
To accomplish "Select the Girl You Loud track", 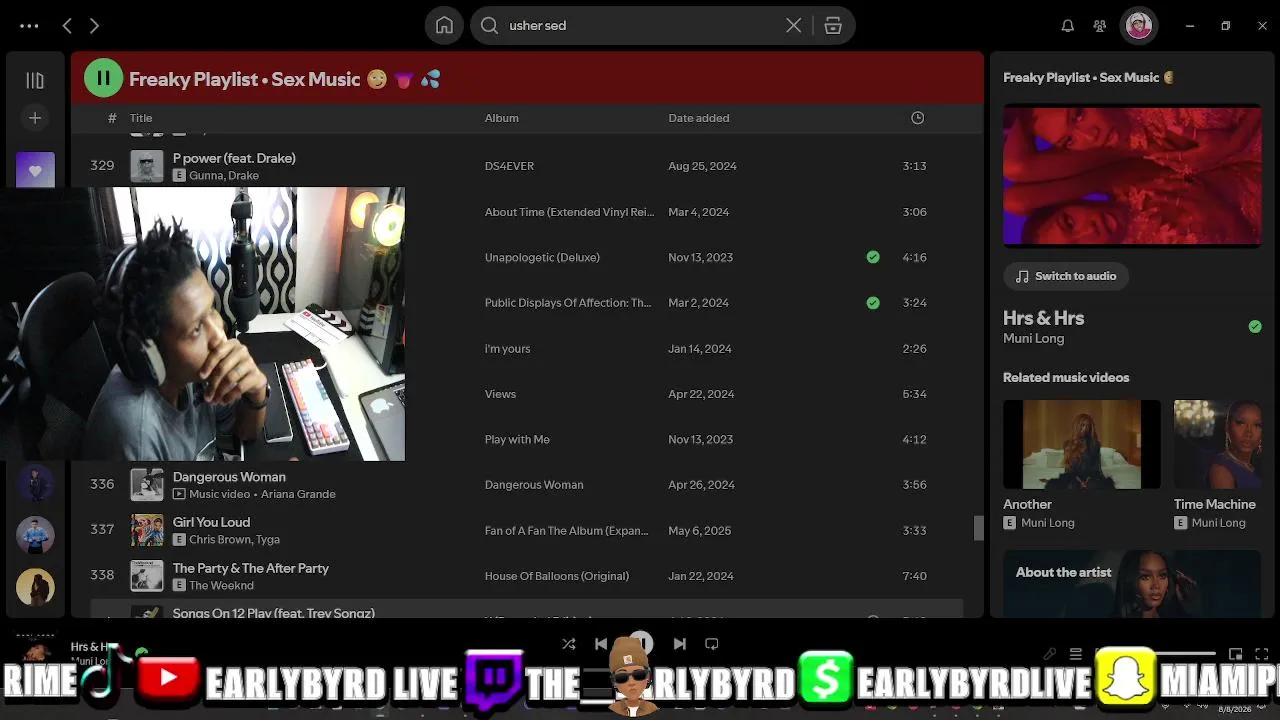I will 211,522.
